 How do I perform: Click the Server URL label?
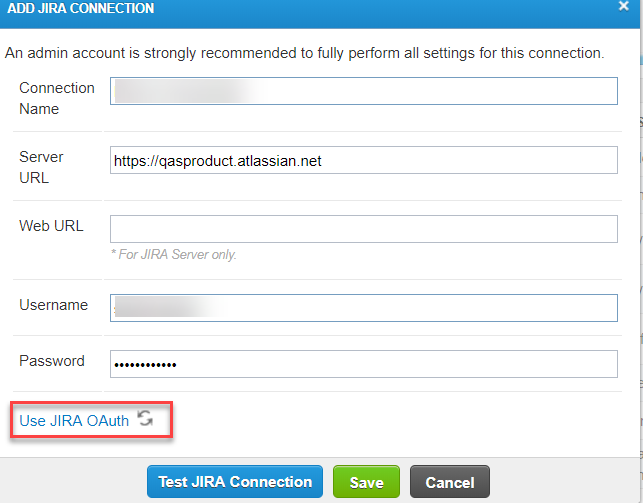(41, 167)
